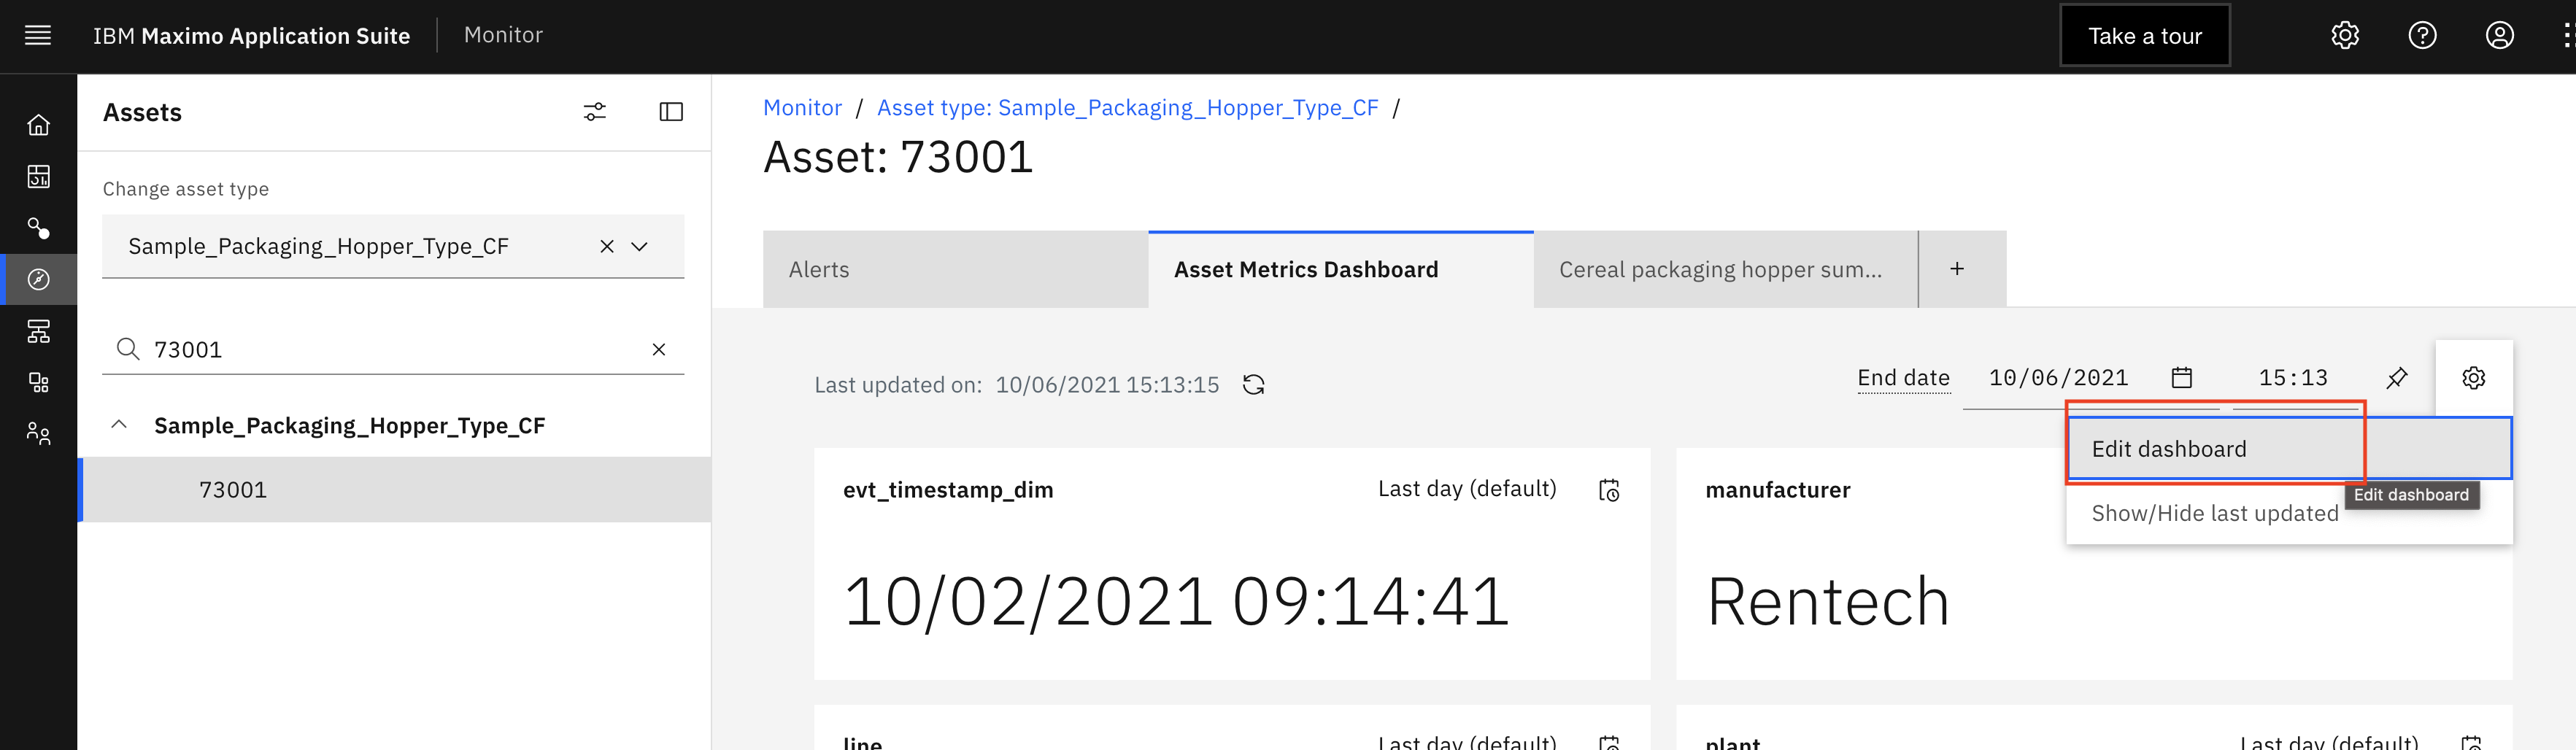The height and width of the screenshot is (750, 2576).
Task: Choose Edit dashboard from the menu
Action: [2289, 449]
